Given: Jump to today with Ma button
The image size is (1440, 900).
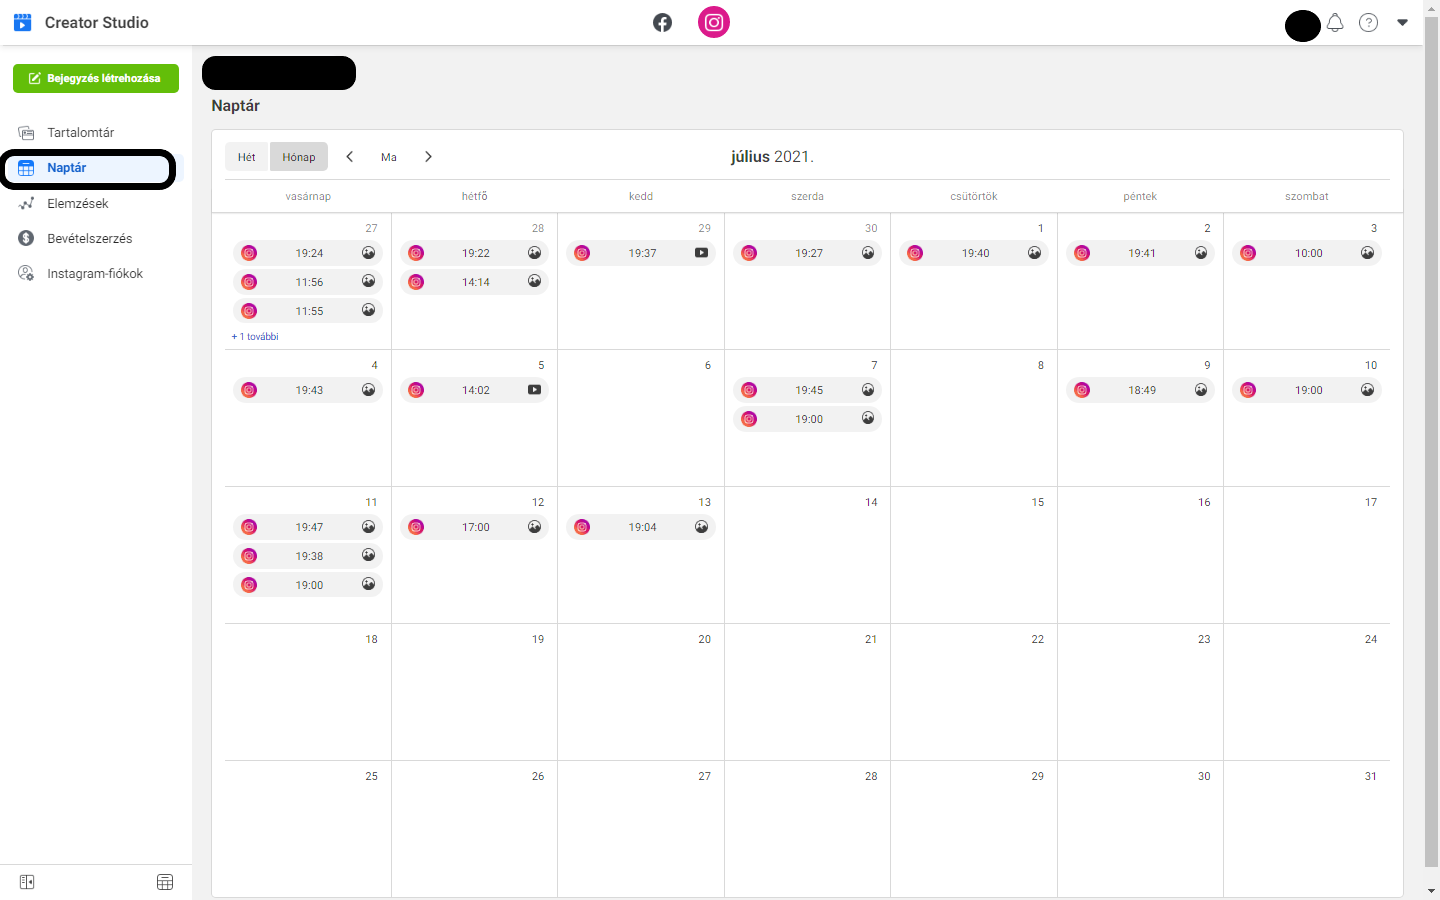Looking at the screenshot, I should point(389,157).
